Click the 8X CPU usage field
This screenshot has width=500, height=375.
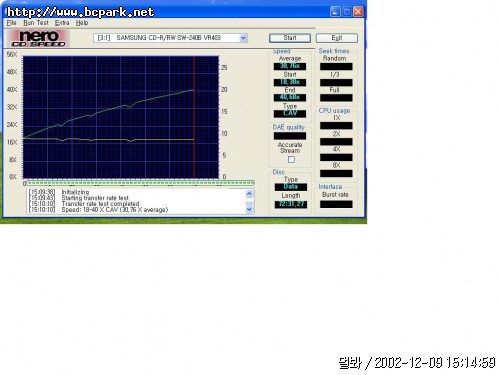[x=336, y=173]
